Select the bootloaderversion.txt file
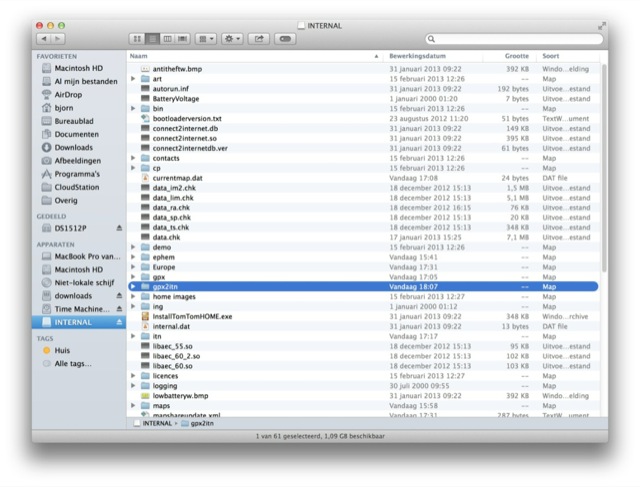 coord(362,118)
